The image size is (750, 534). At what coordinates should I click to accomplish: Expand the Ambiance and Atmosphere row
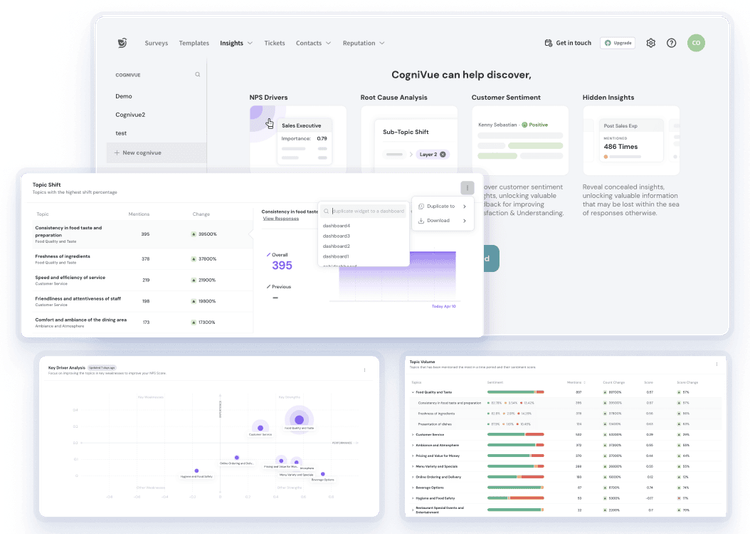tap(413, 445)
